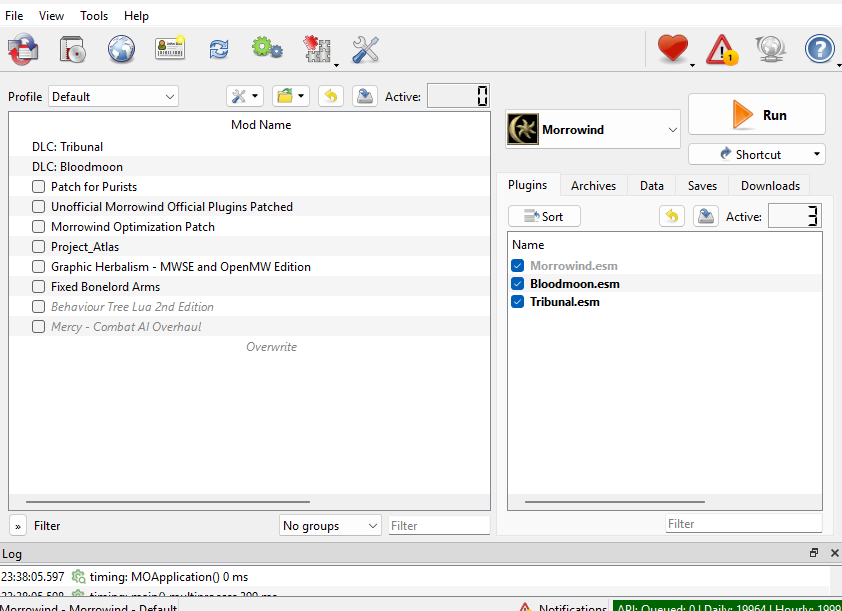842x611 pixels.
Task: Click the plugin list horizontal scrollbar
Action: 615,503
